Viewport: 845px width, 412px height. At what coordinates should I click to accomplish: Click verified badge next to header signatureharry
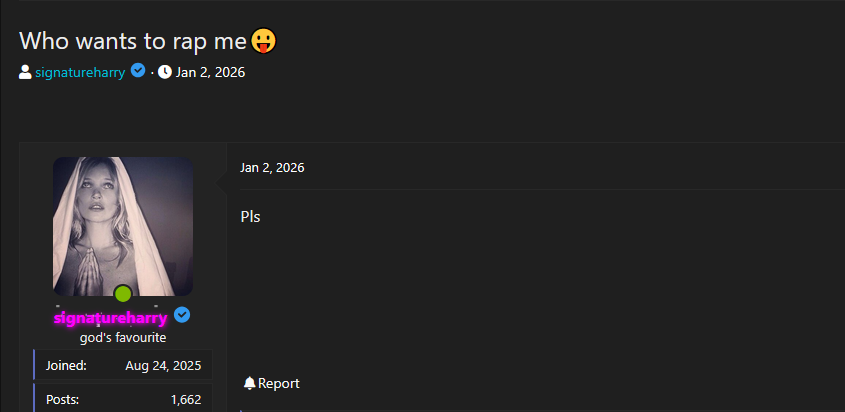click(x=138, y=71)
